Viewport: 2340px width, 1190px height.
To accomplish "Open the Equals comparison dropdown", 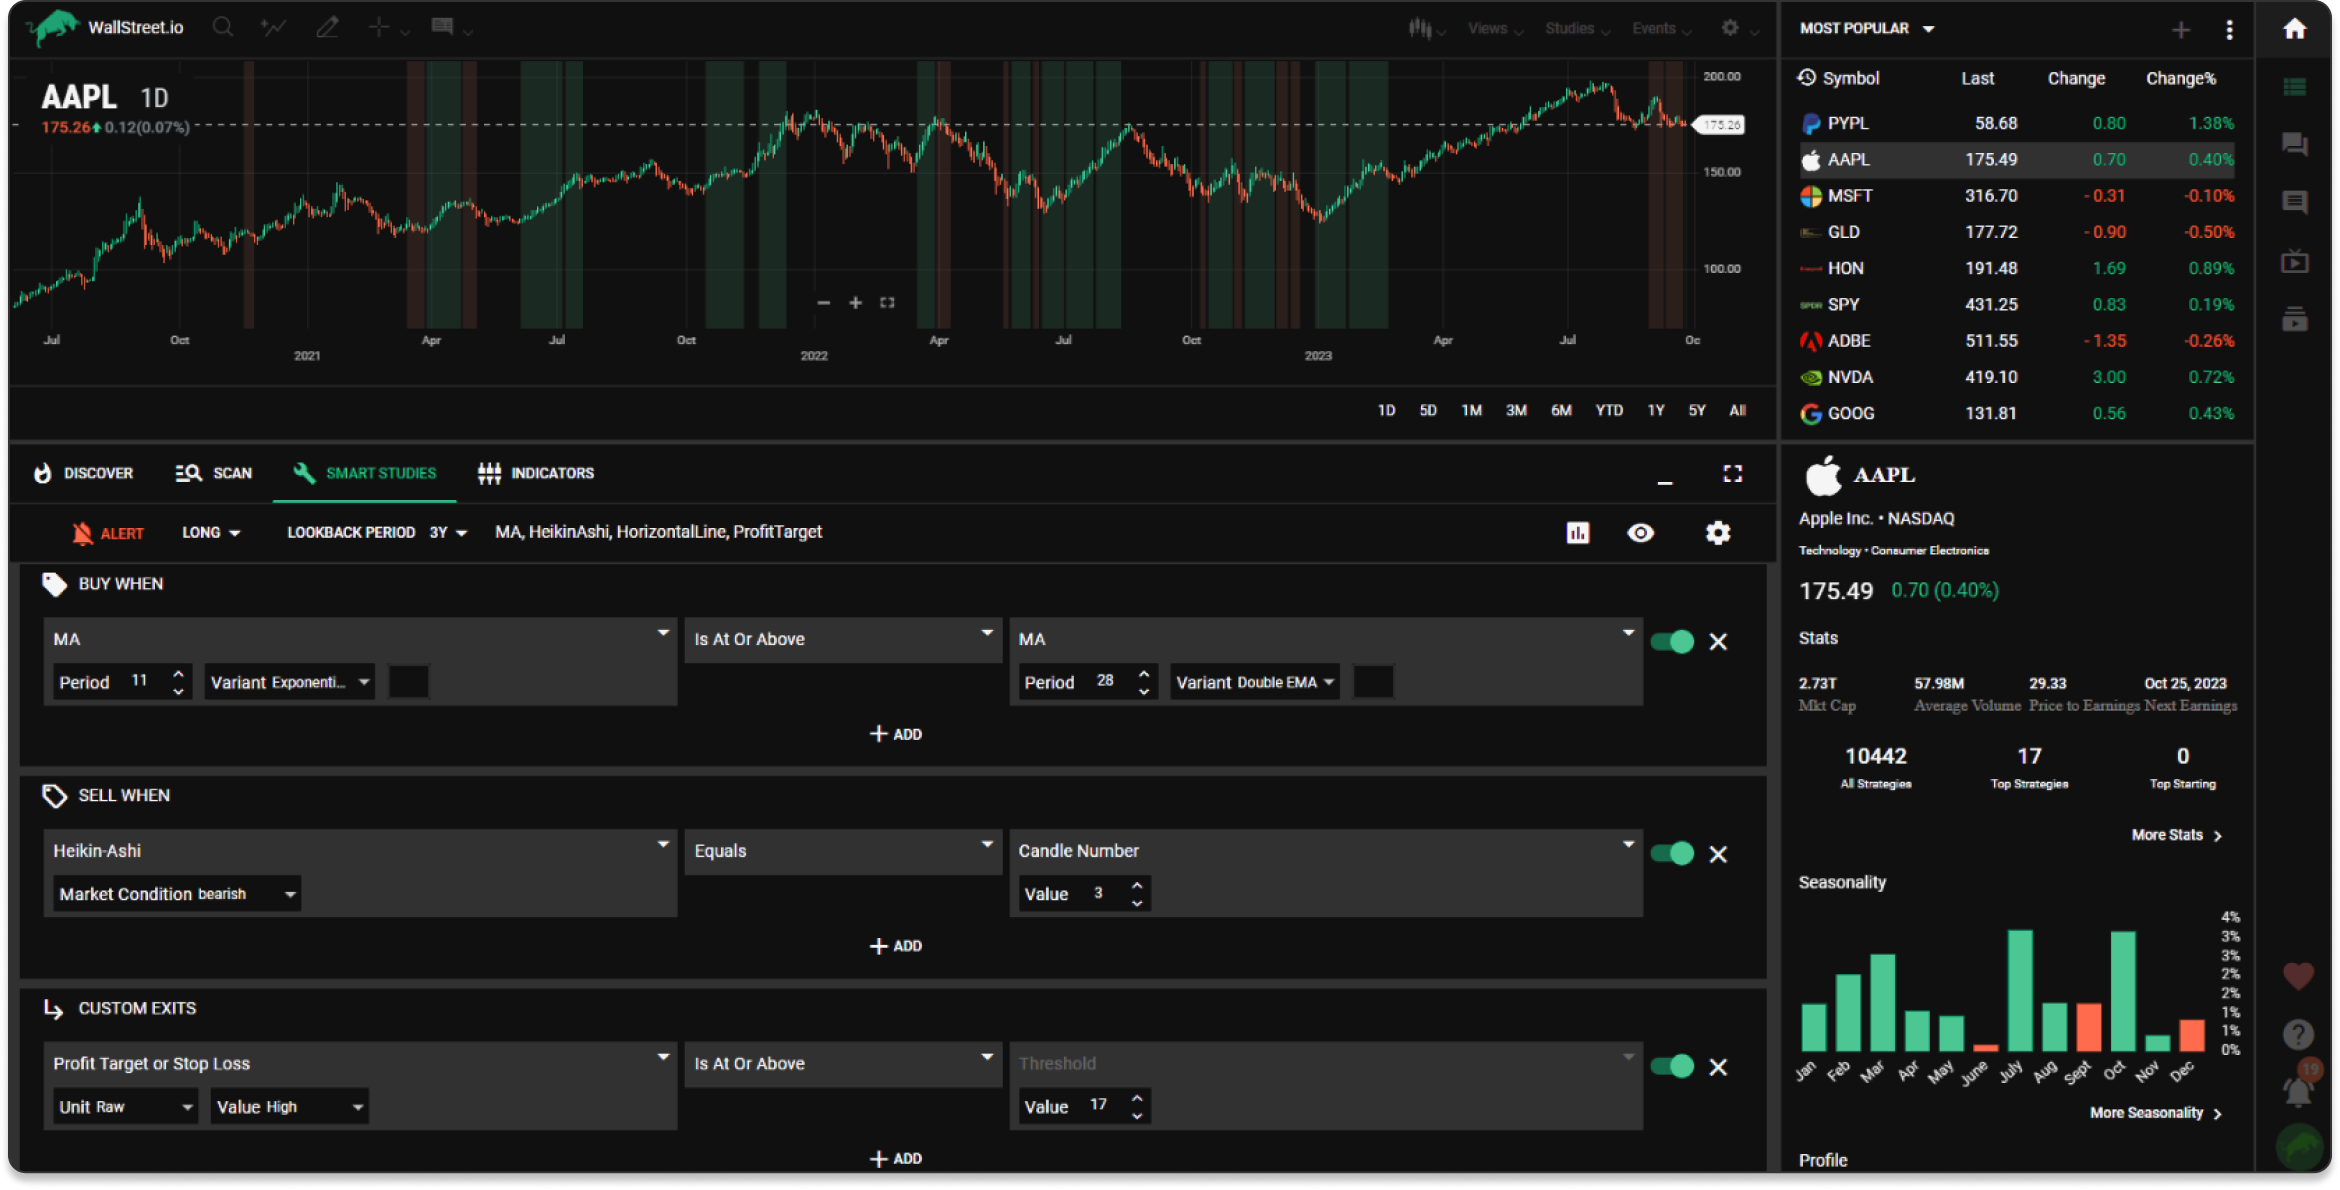I will pos(843,851).
